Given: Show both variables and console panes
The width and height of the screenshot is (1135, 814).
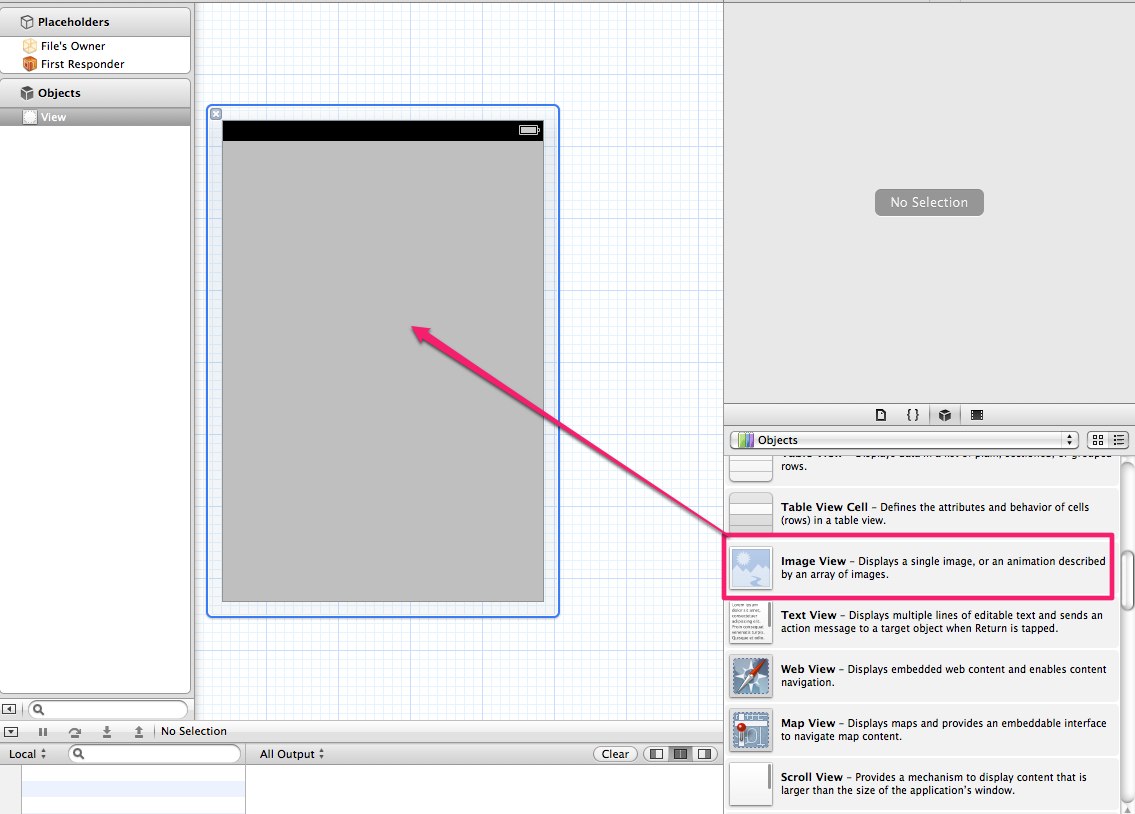Looking at the screenshot, I should click(680, 754).
